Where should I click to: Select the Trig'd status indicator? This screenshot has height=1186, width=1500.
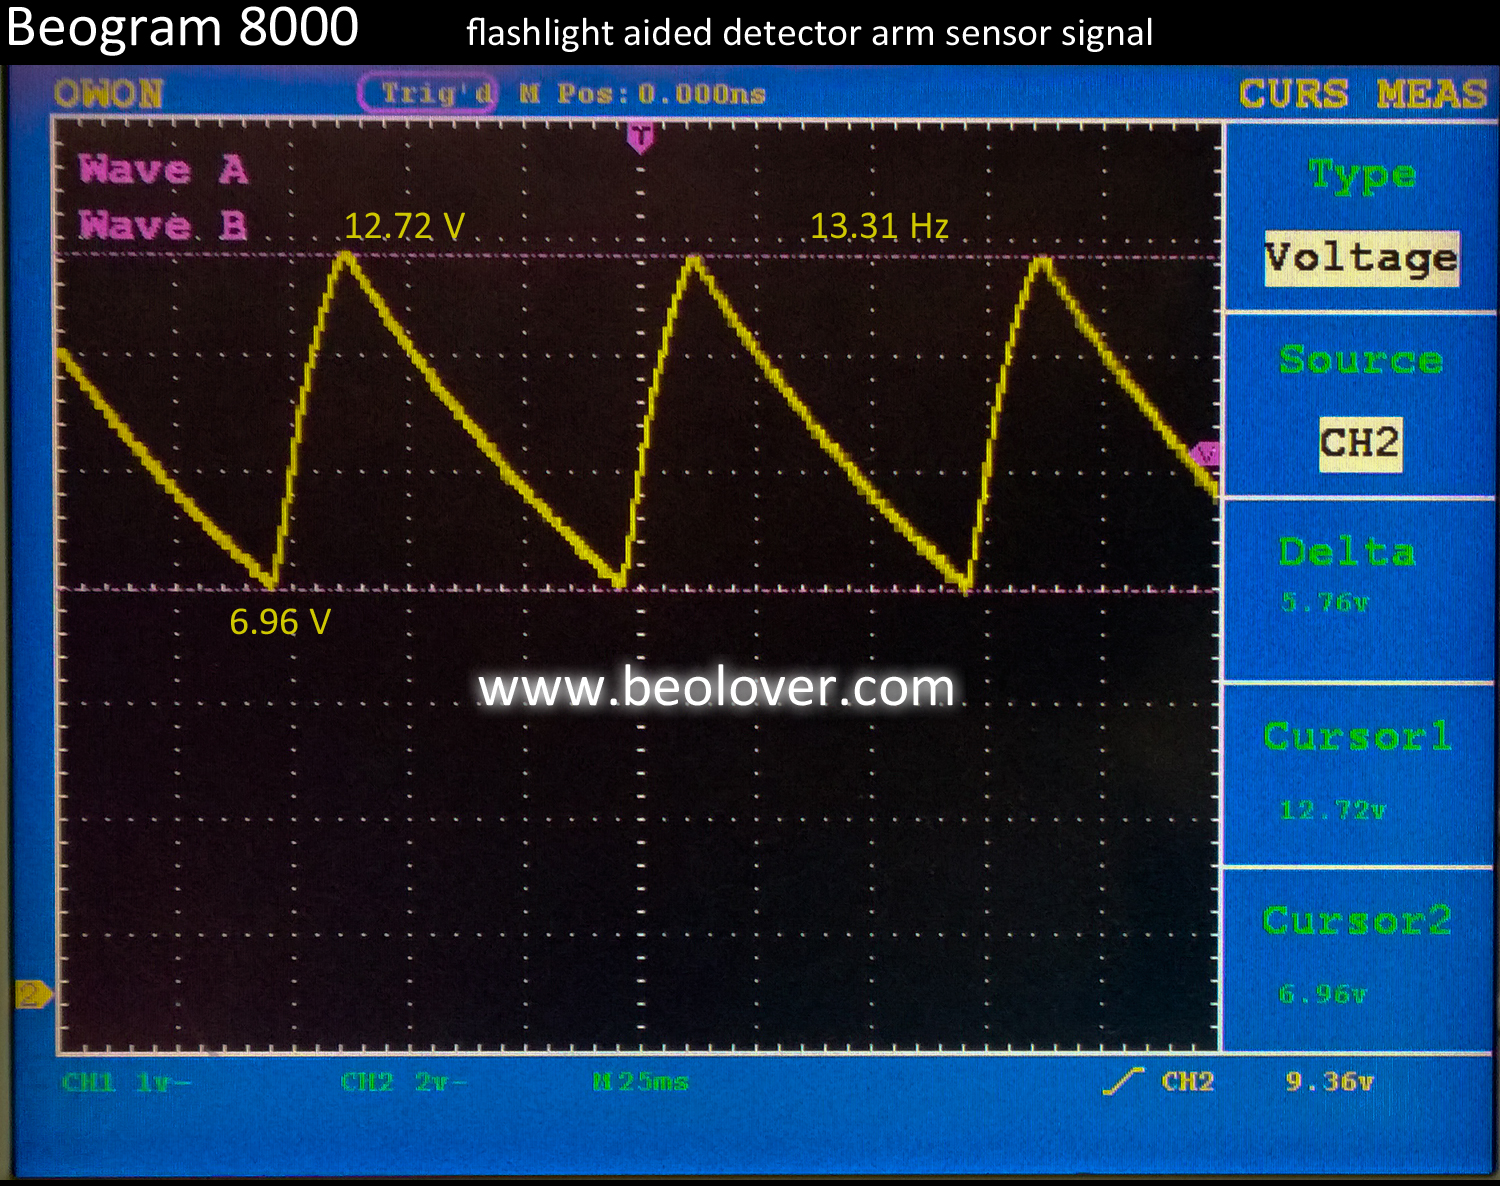tap(437, 94)
